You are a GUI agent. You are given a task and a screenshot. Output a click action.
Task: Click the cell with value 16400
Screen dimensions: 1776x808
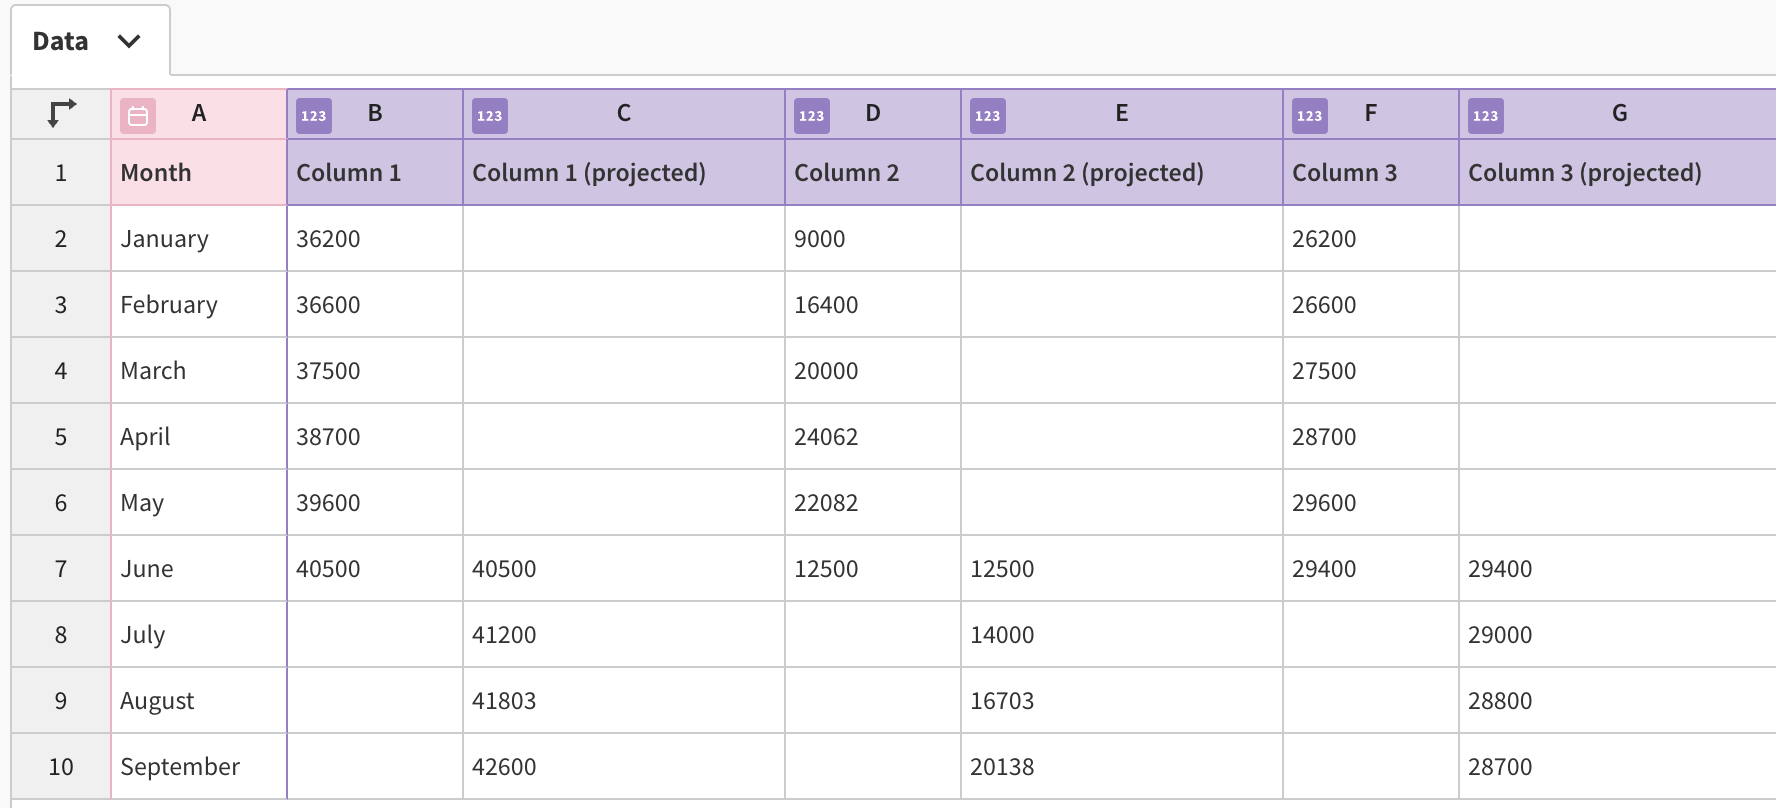pos(873,305)
